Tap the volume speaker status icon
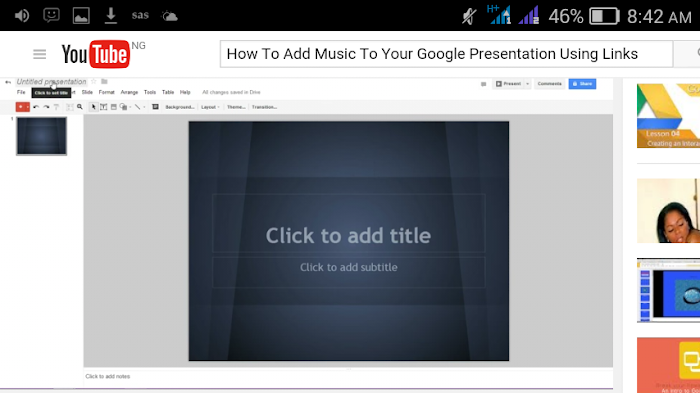This screenshot has width=700, height=393. click(x=21, y=16)
